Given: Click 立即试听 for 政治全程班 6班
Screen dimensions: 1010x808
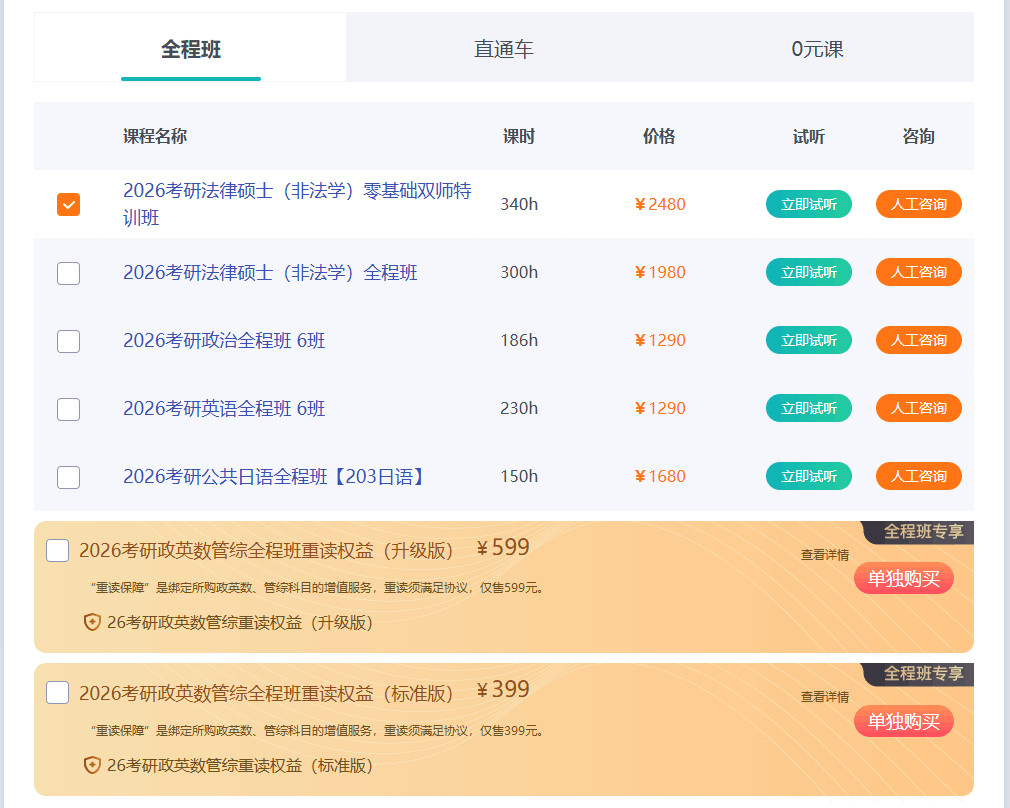Looking at the screenshot, I should [808, 340].
